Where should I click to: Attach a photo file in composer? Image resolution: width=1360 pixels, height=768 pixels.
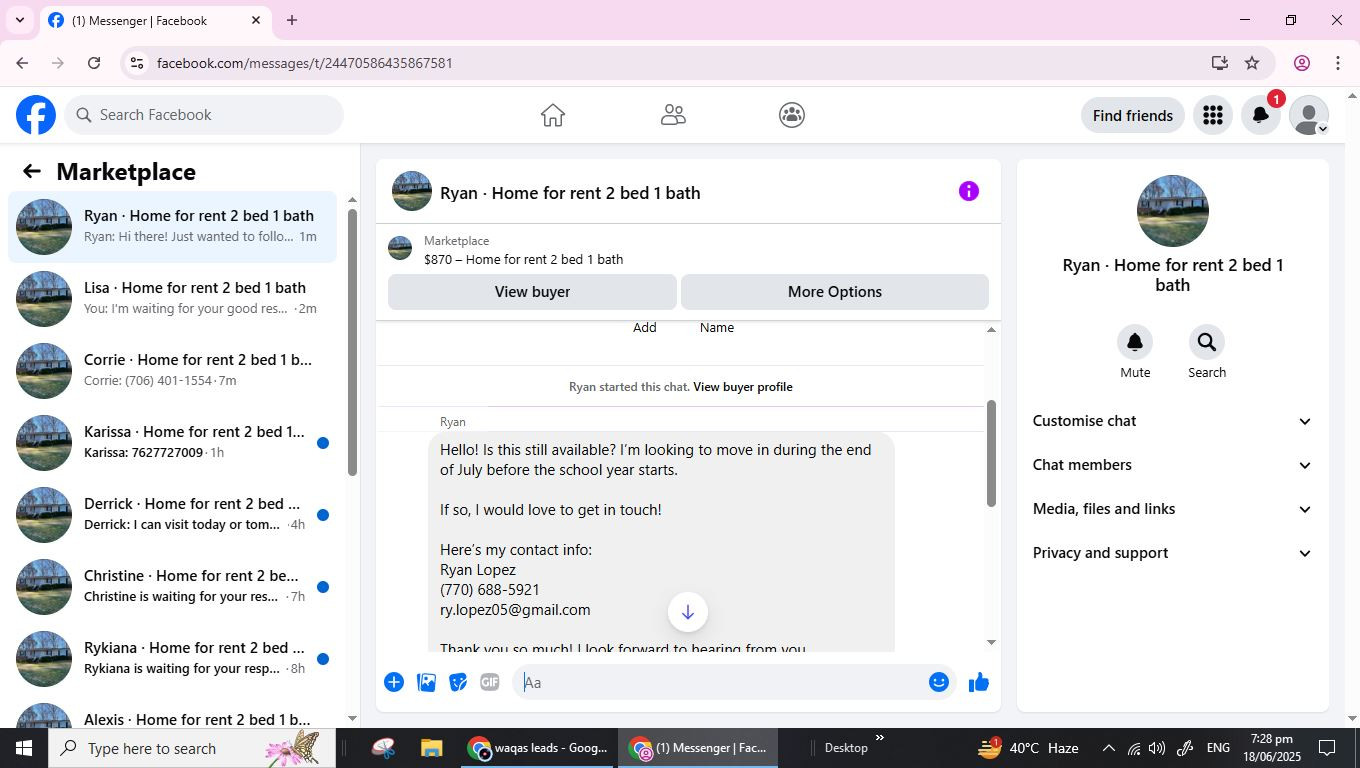pos(426,682)
